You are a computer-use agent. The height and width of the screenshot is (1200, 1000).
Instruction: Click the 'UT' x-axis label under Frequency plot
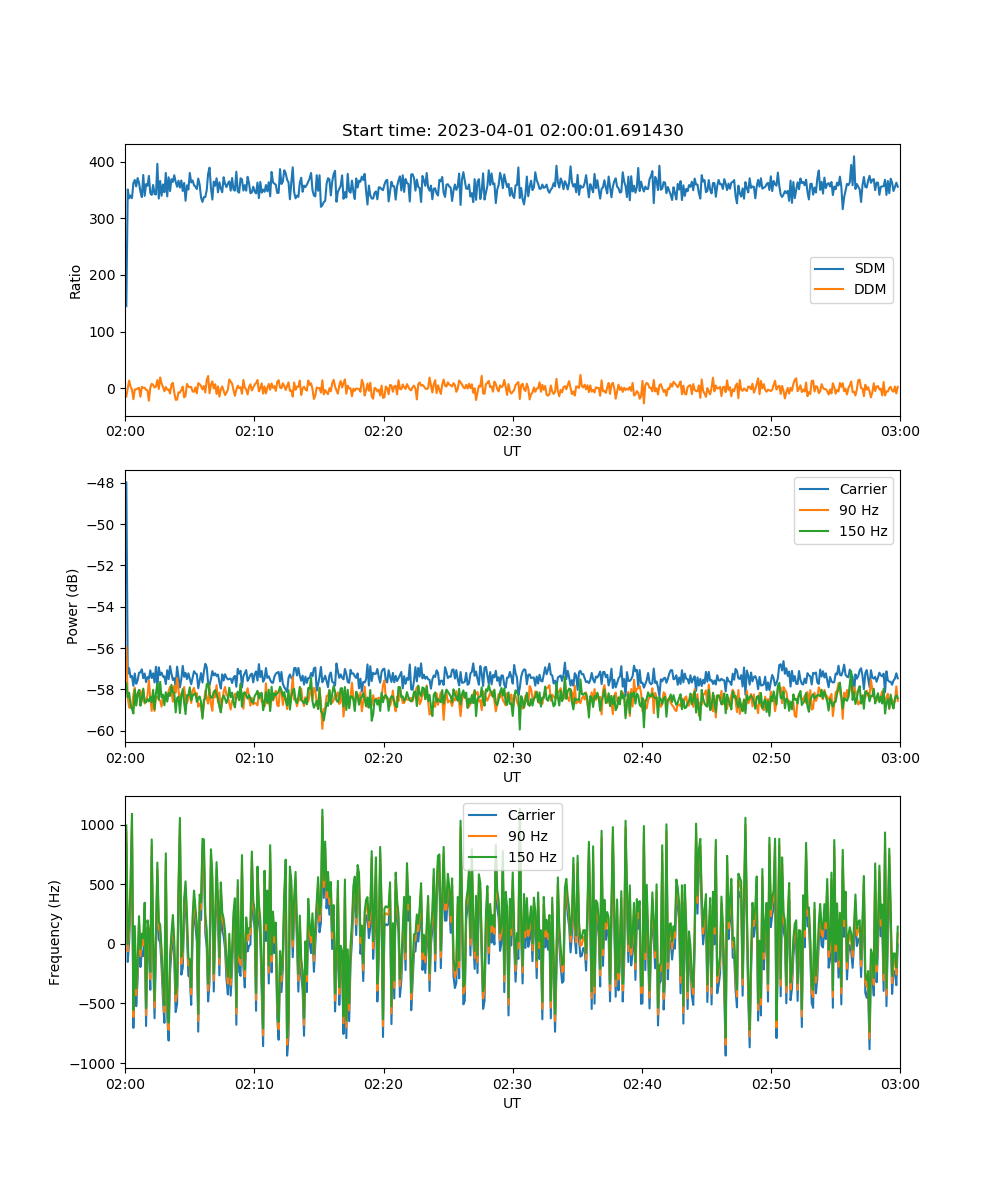[512, 1103]
